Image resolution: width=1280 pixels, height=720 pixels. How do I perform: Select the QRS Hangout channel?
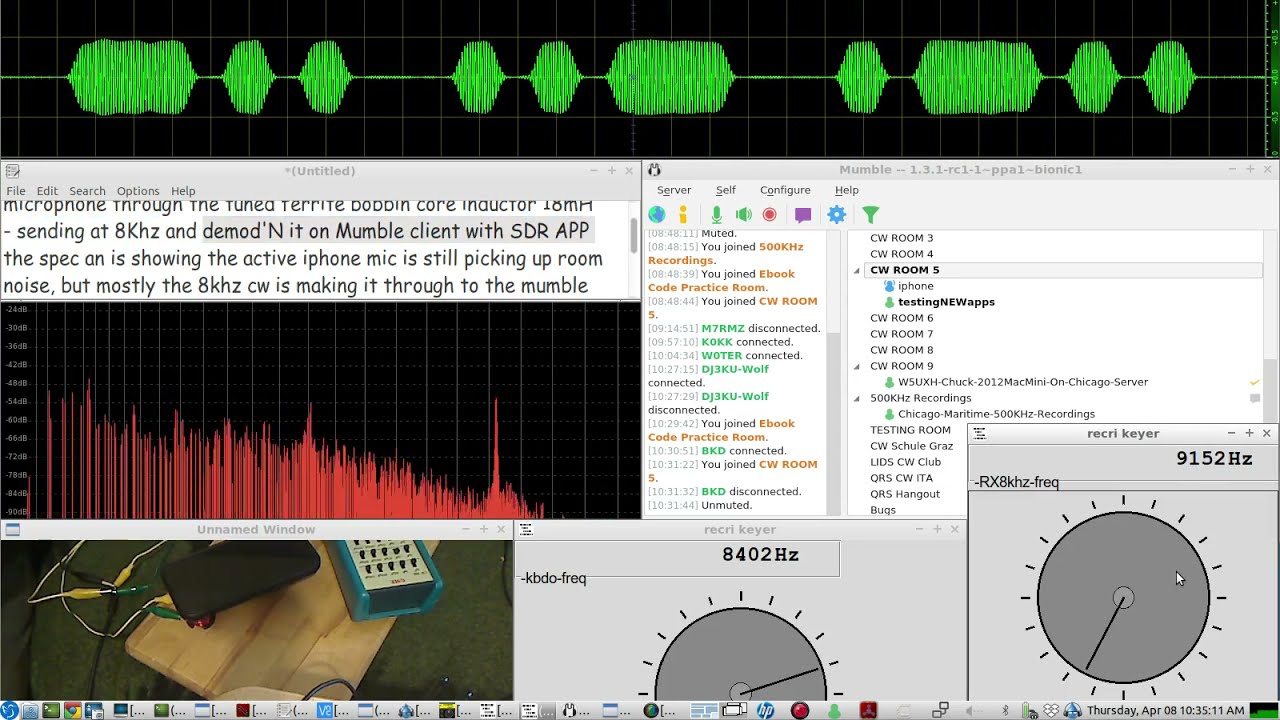click(x=905, y=494)
